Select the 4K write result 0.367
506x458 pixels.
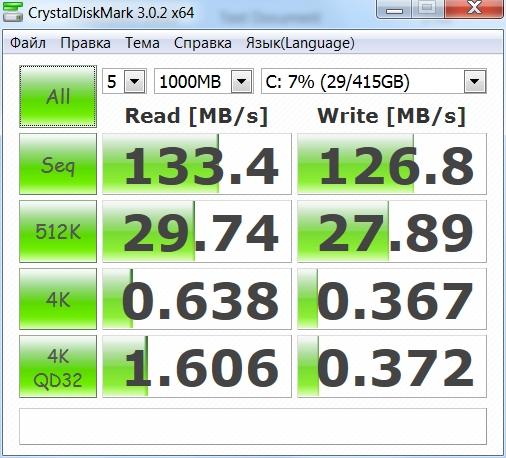click(x=392, y=299)
